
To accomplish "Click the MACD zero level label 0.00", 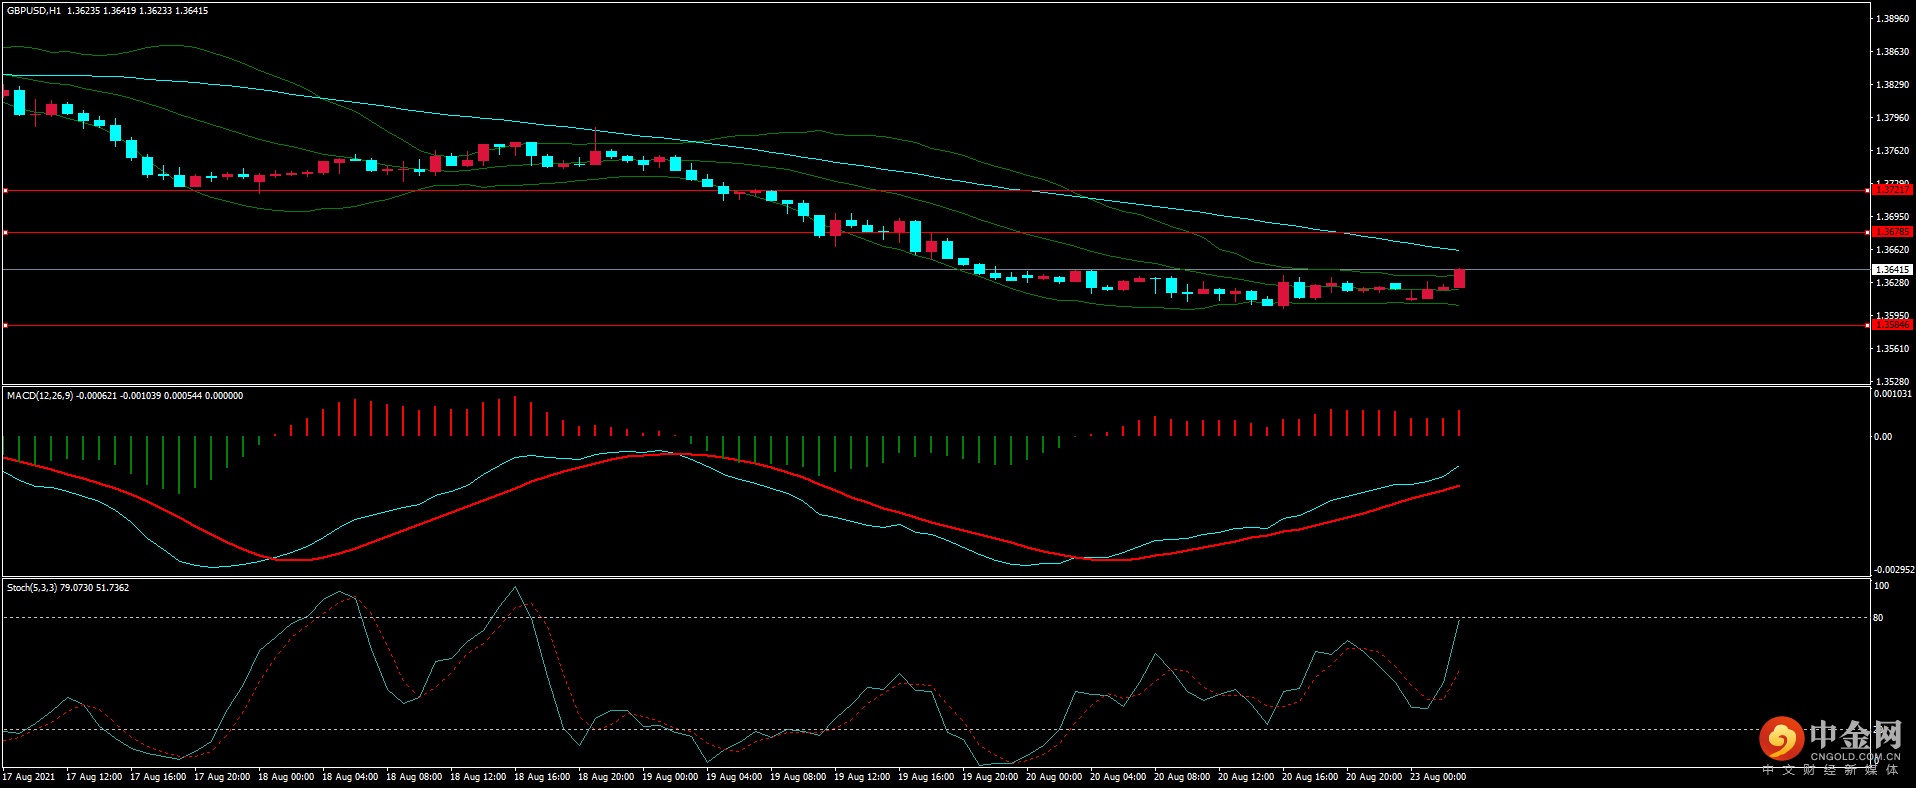I will coord(1883,437).
